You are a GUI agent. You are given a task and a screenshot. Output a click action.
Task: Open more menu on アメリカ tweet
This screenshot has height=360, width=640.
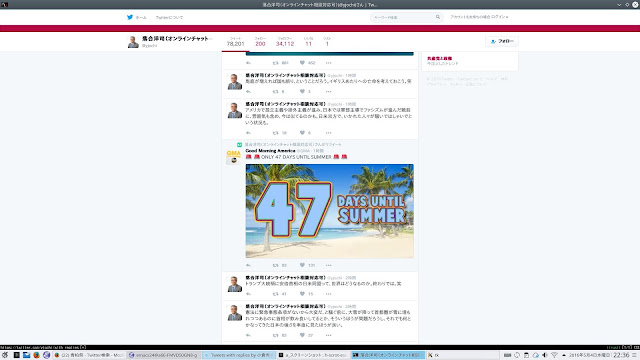coord(329,133)
